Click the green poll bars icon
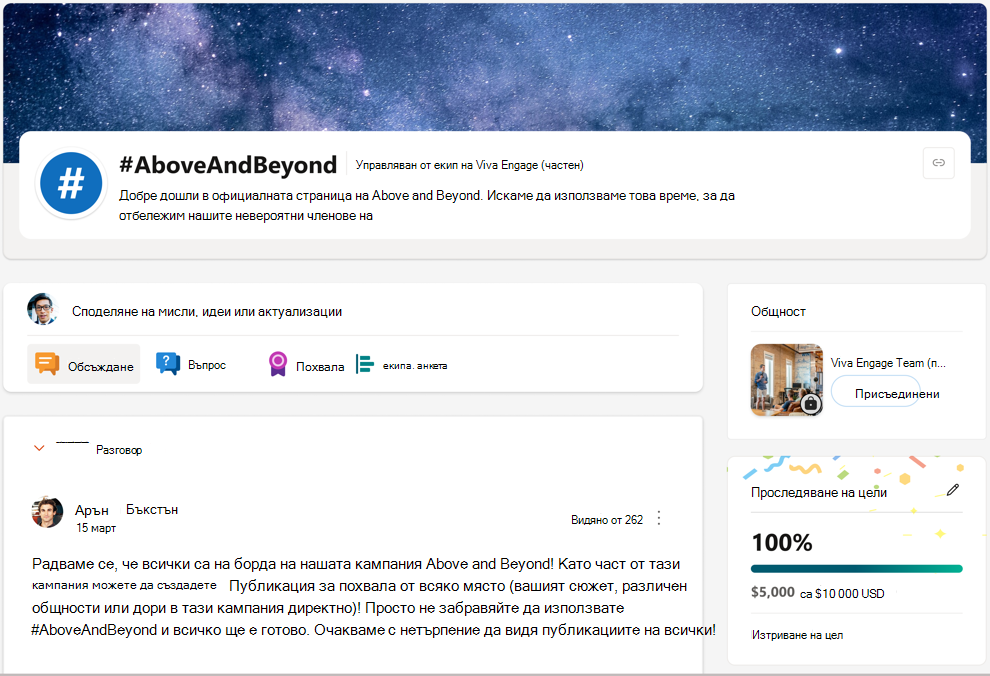 (364, 364)
